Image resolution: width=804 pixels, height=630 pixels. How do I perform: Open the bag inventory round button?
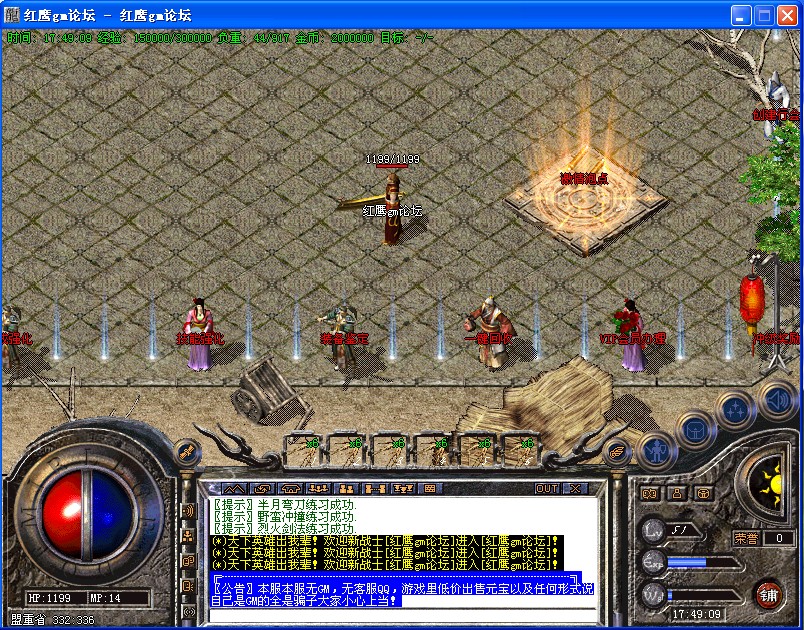695,431
